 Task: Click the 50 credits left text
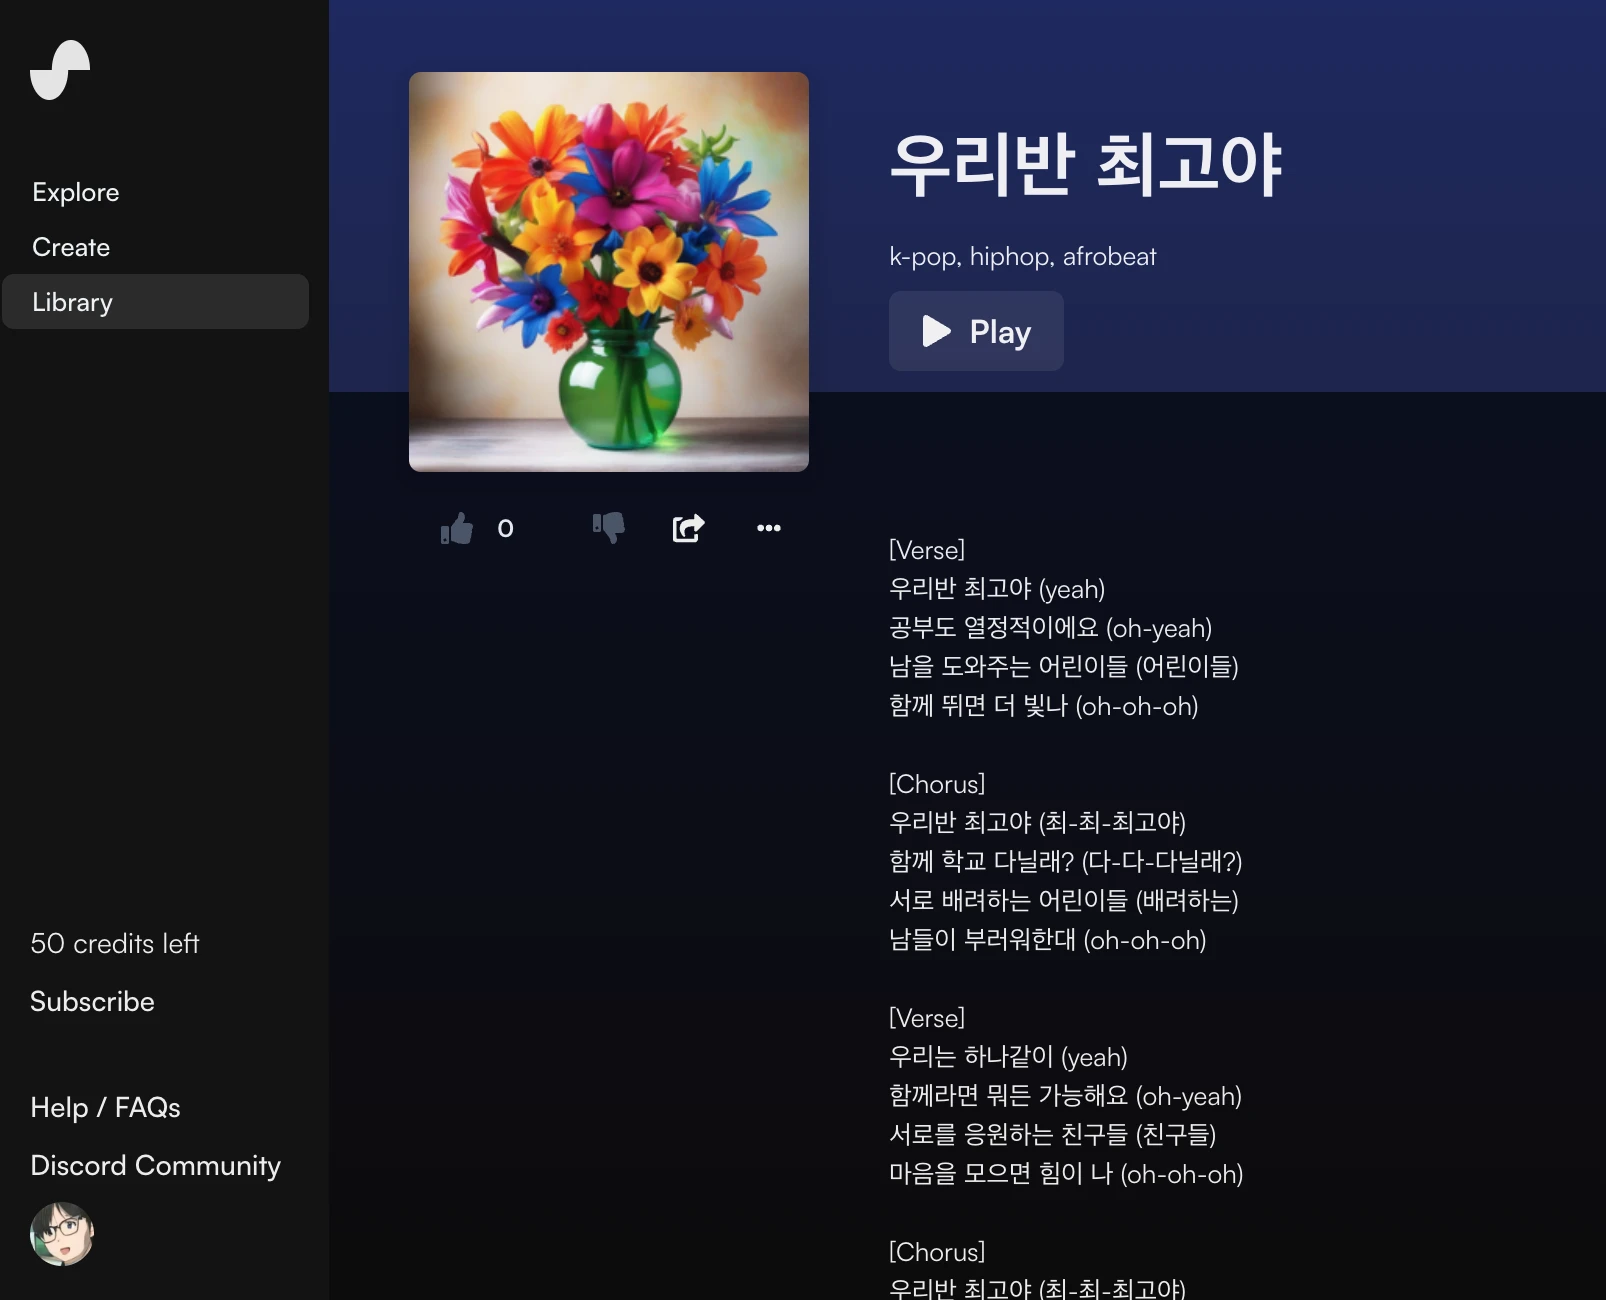pos(115,943)
